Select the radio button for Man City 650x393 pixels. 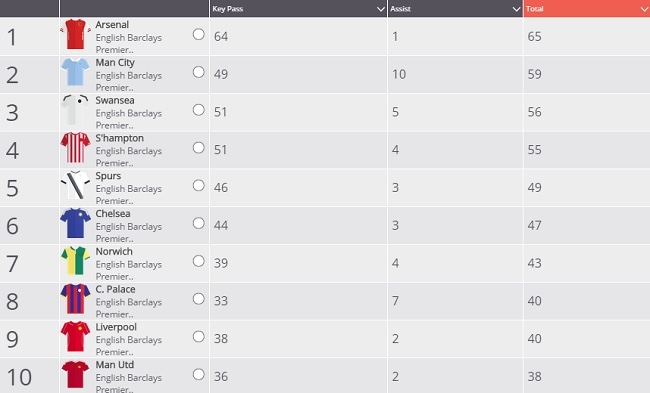[199, 72]
